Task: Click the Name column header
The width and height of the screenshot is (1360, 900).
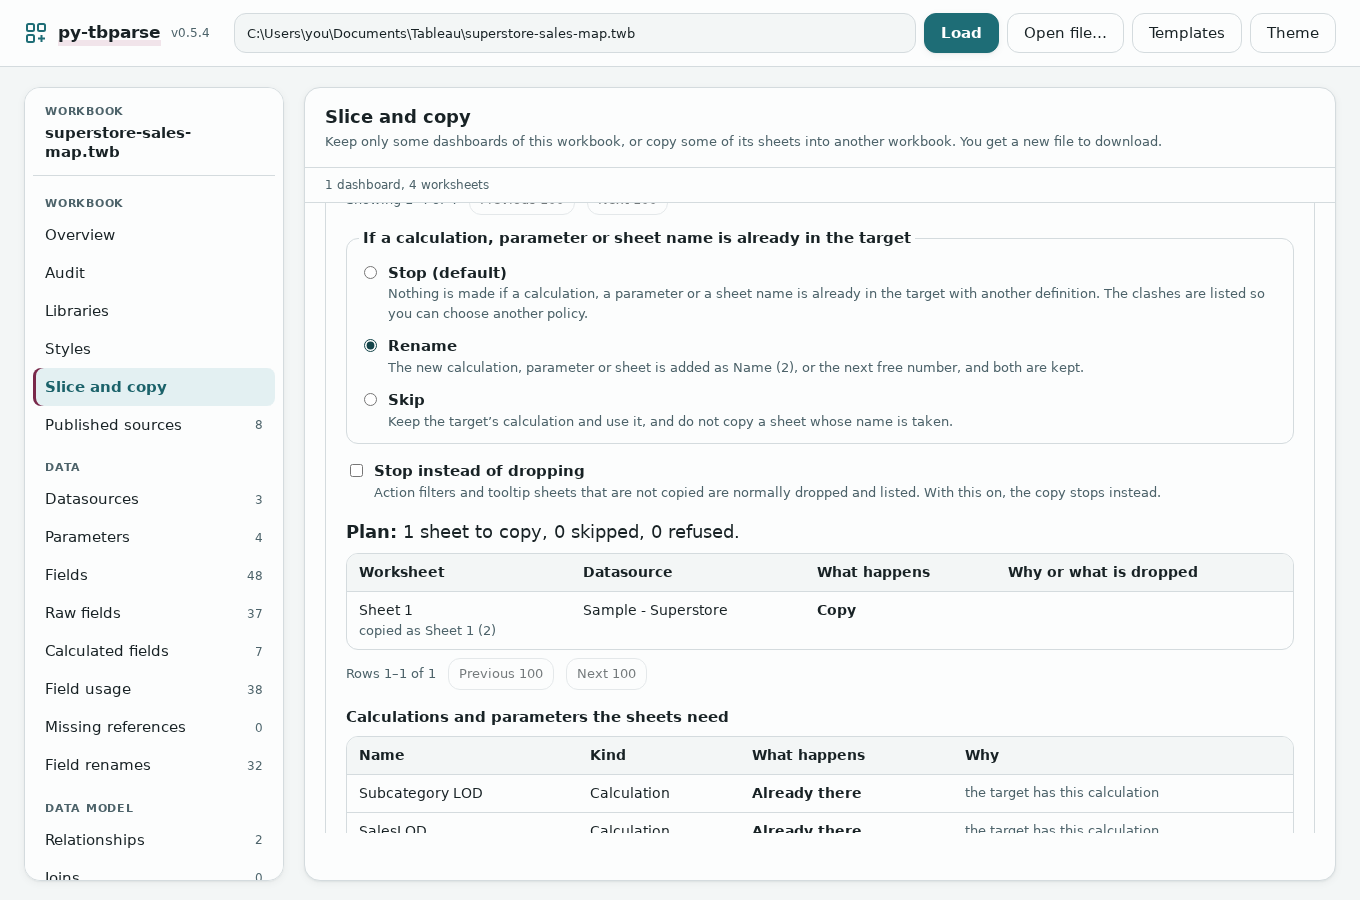Action: click(x=382, y=755)
